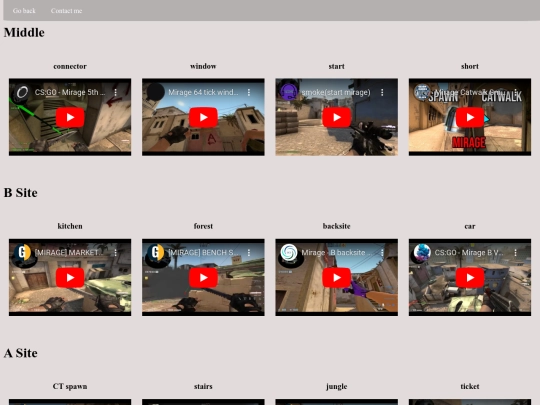The image size is (540, 405).
Task: Open more options on window video
Action: coord(249,92)
